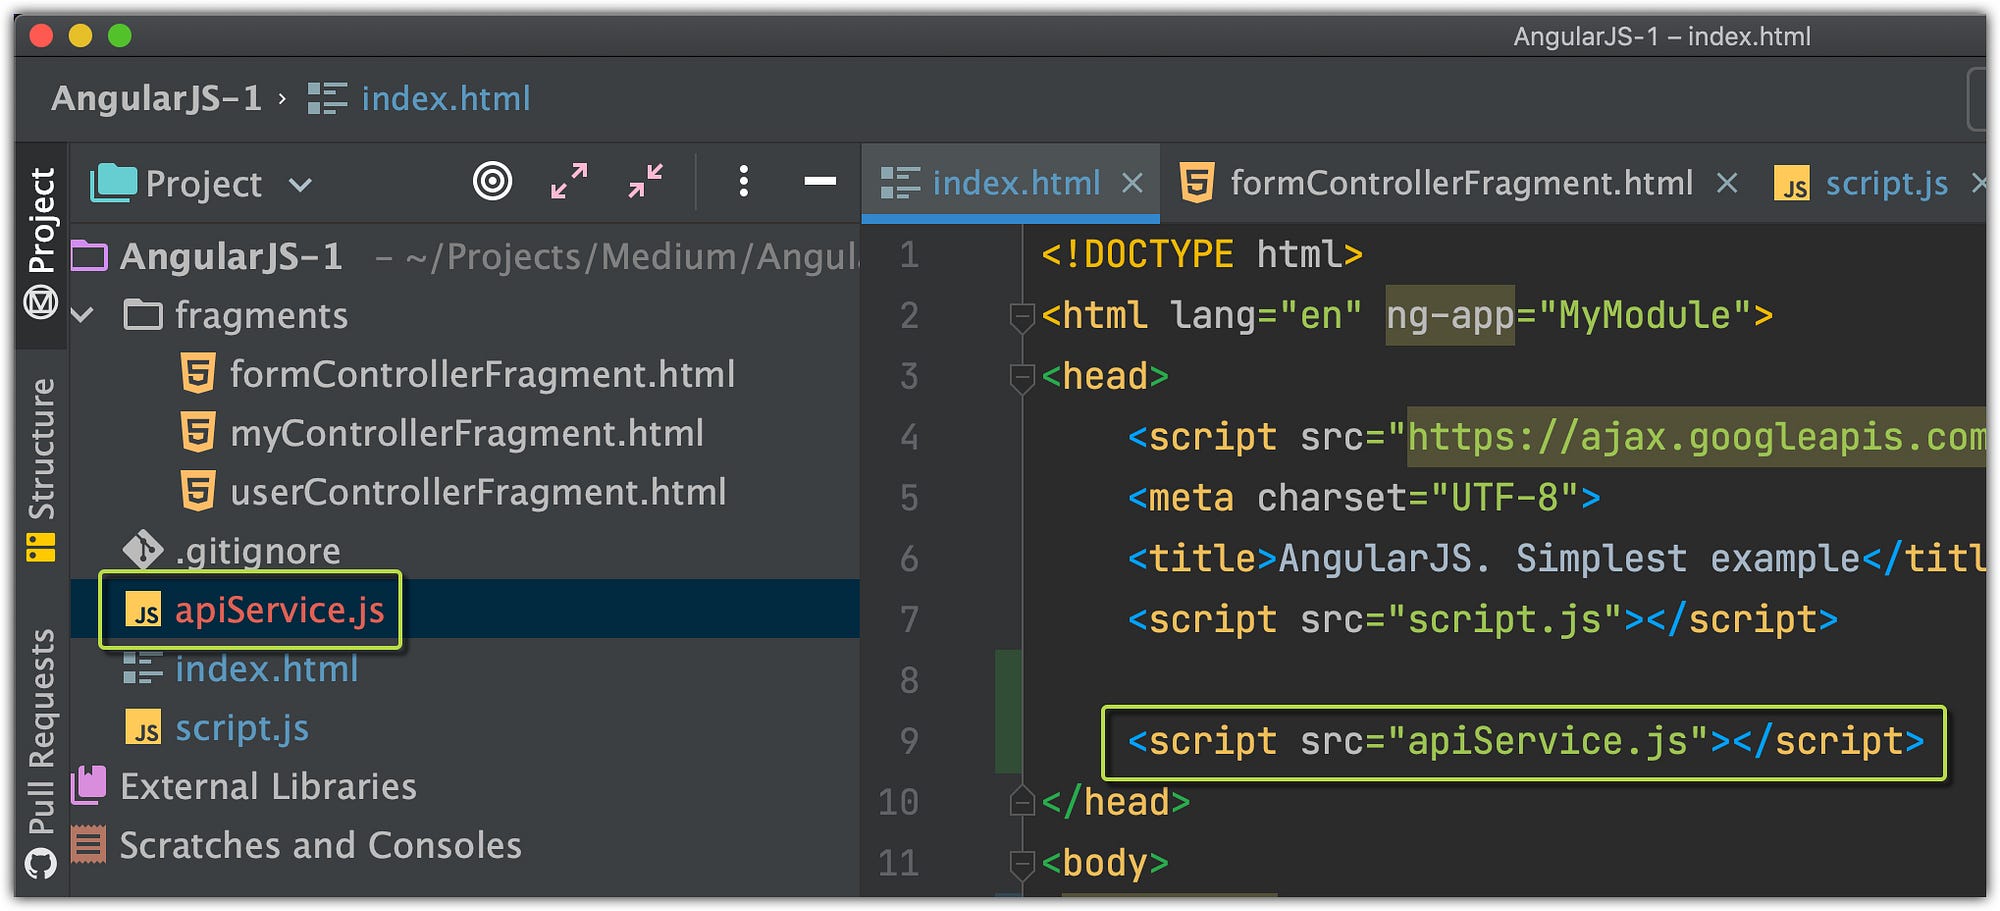The height and width of the screenshot is (911, 2000).
Task: Click the yellow minimize window button
Action: 80,36
